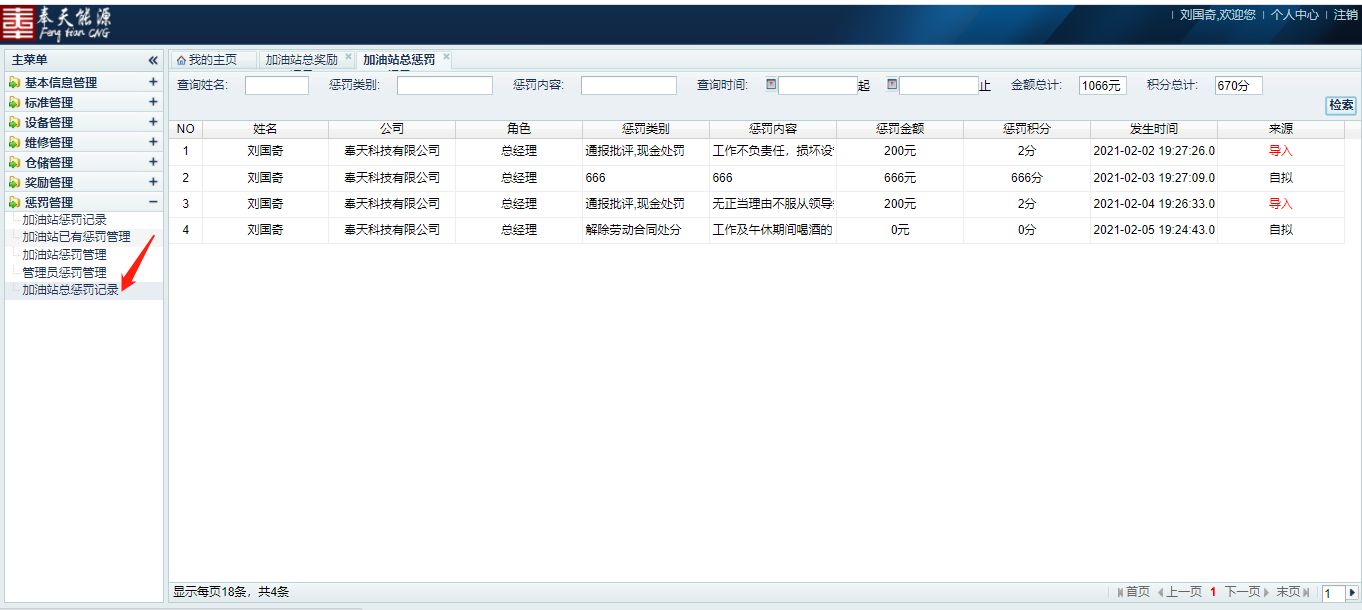
Task: Expand the 维修管理 plus sign
Action: [153, 142]
